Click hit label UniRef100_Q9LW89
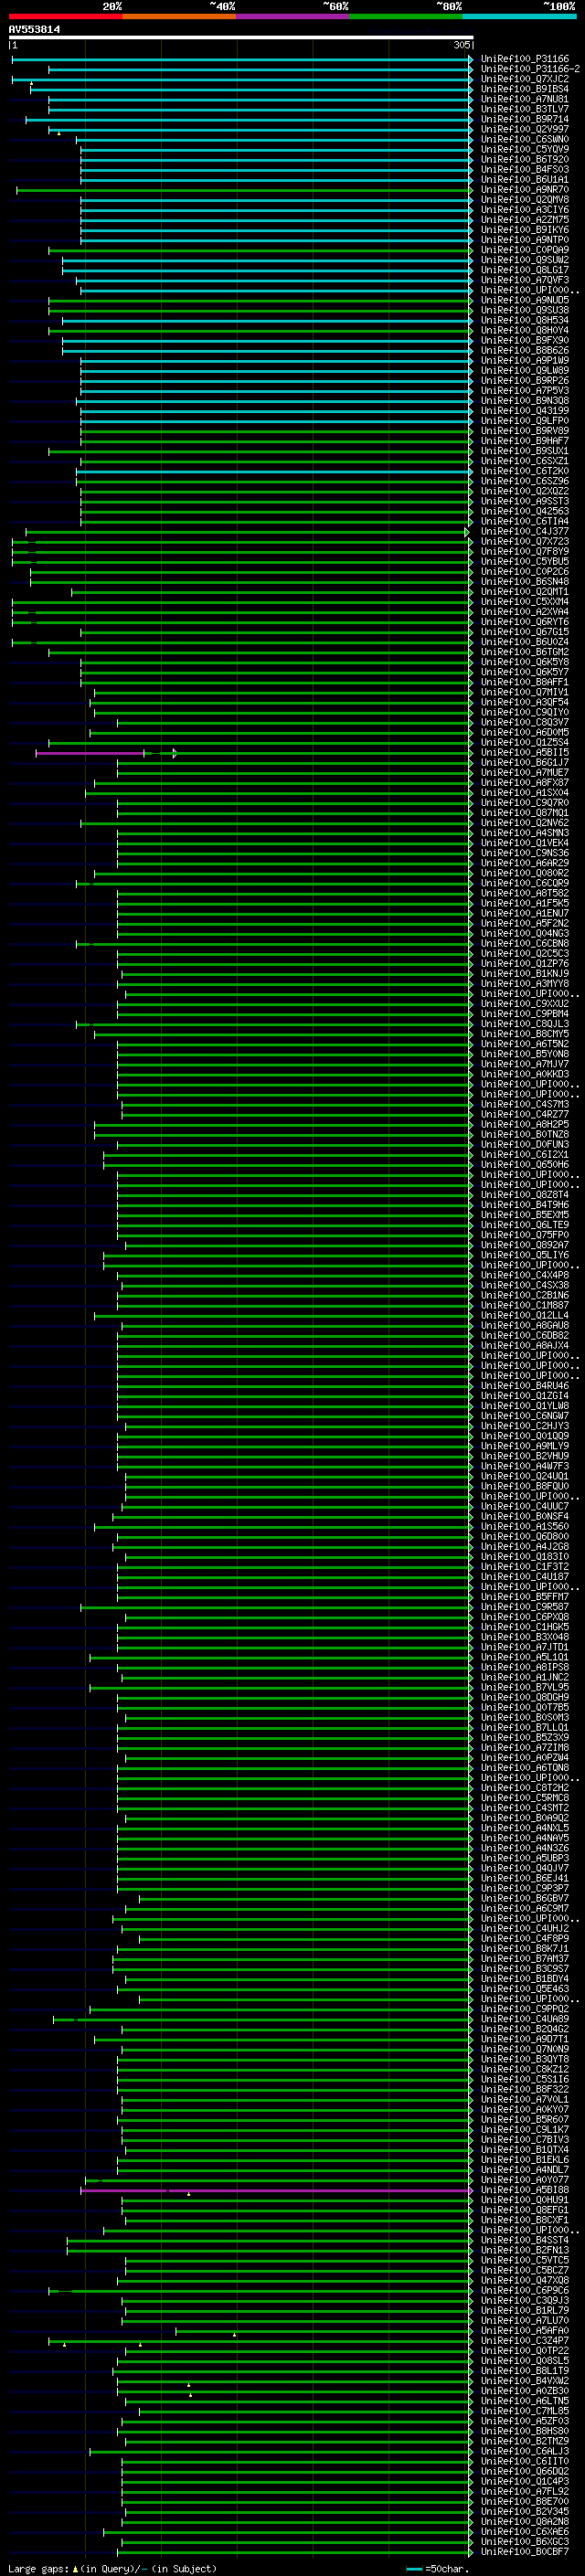The width and height of the screenshot is (585, 2576). (524, 370)
